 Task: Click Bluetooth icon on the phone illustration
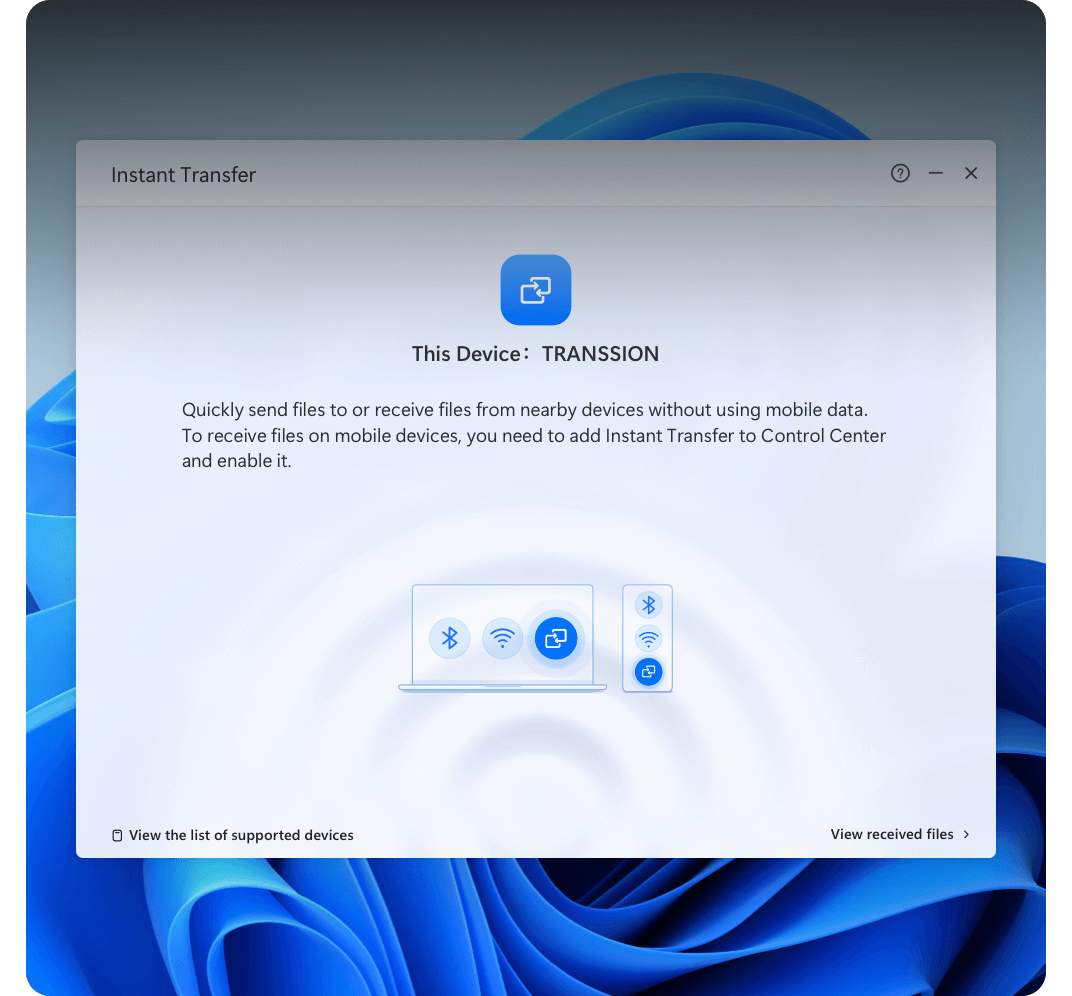(648, 605)
